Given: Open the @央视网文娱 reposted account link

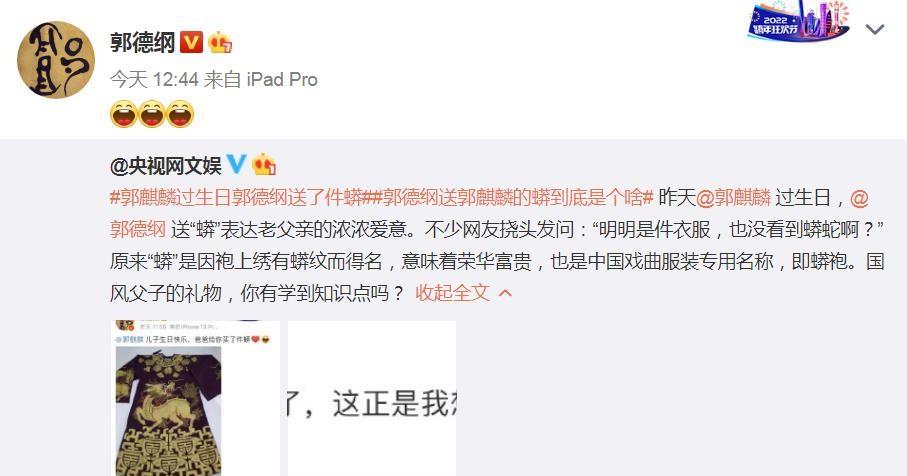Looking at the screenshot, I should 165,166.
